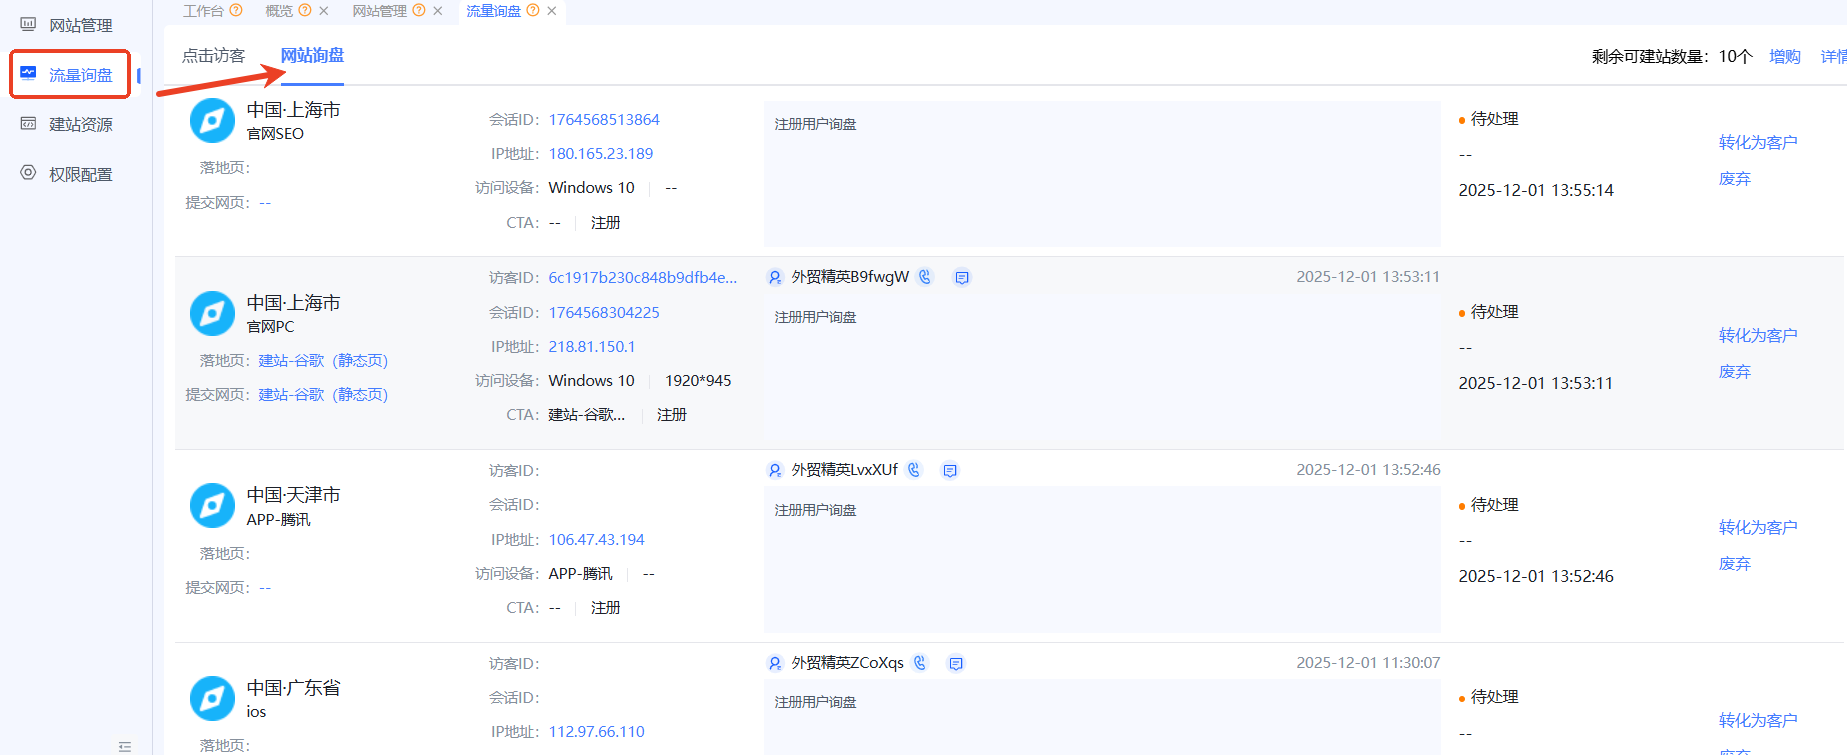Click 废弃 for the 中国·天津市 inquiry
Viewport: 1847px width, 755px height.
tap(1734, 564)
